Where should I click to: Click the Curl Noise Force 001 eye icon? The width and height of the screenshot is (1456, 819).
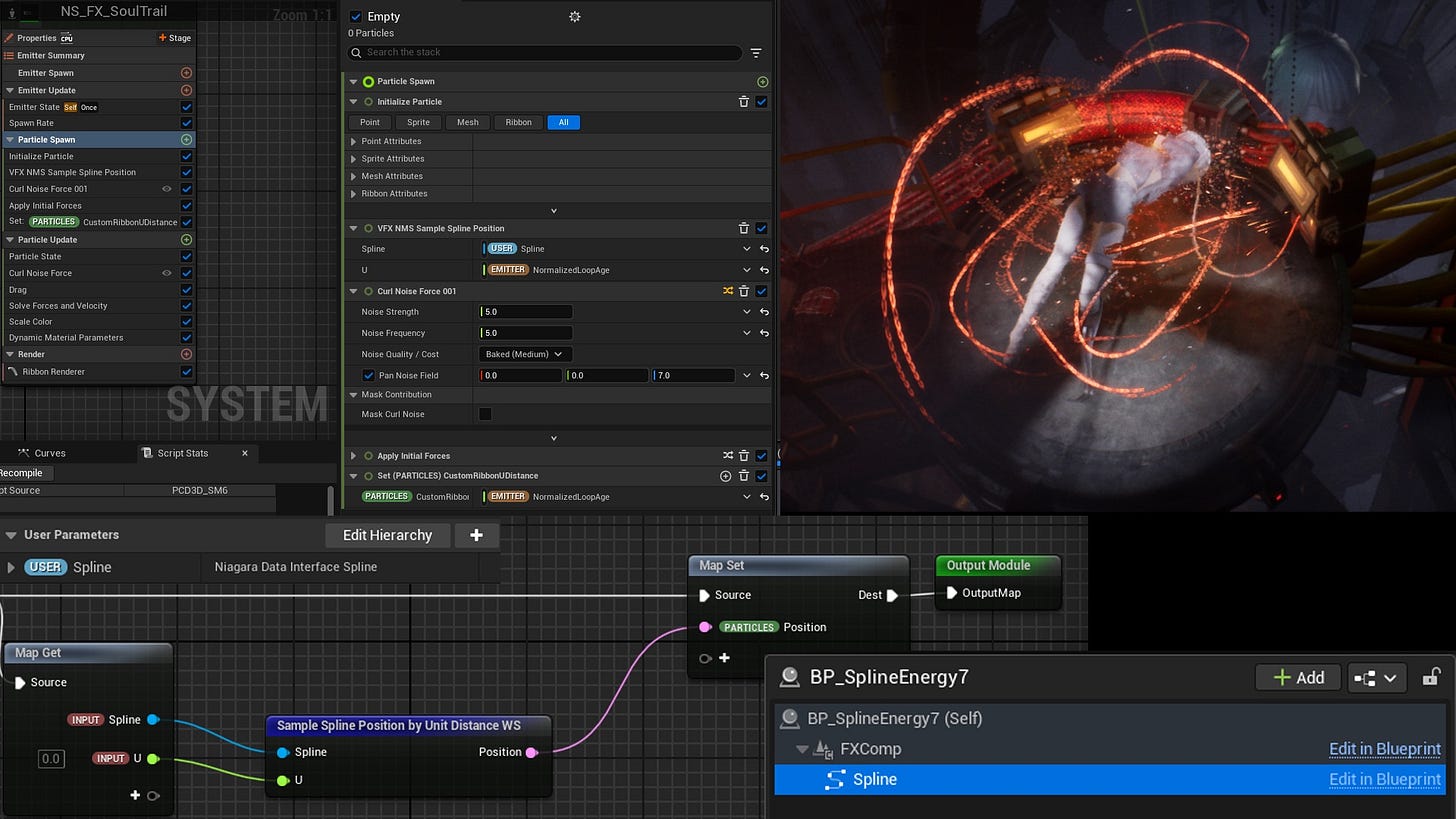[x=167, y=189]
